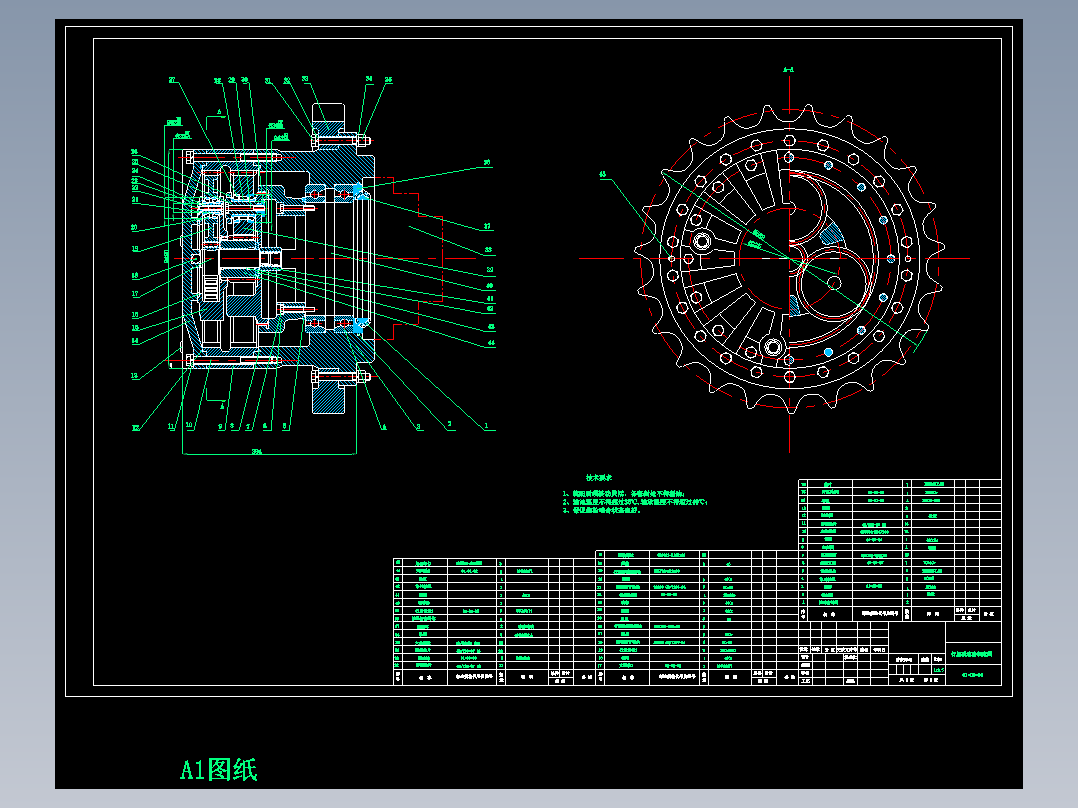
Task: Select the '技术要求' heading text
Action: pyautogui.click(x=599, y=477)
